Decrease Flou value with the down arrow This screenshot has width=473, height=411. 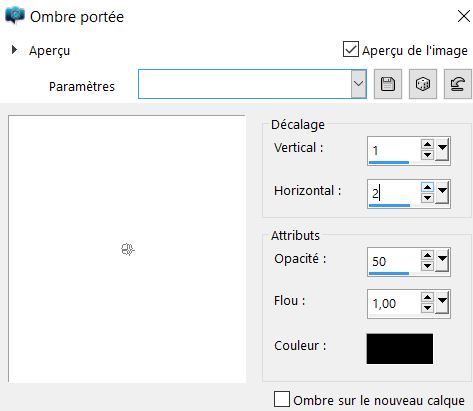(x=427, y=308)
